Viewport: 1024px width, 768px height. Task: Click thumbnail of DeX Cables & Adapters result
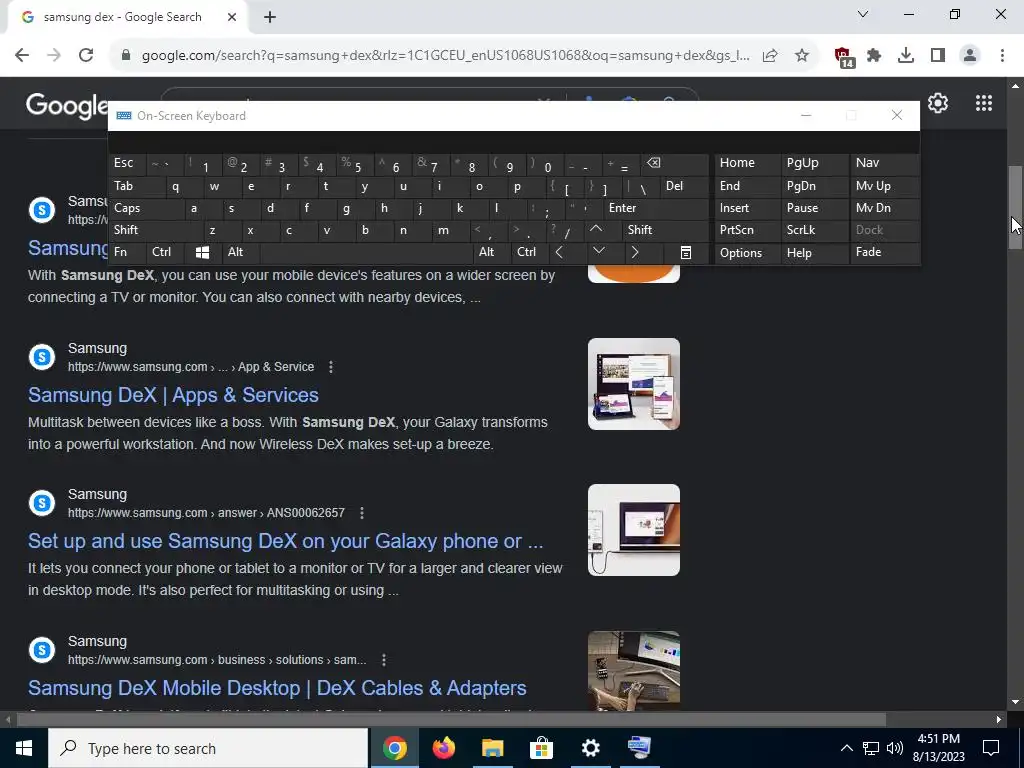click(x=633, y=670)
